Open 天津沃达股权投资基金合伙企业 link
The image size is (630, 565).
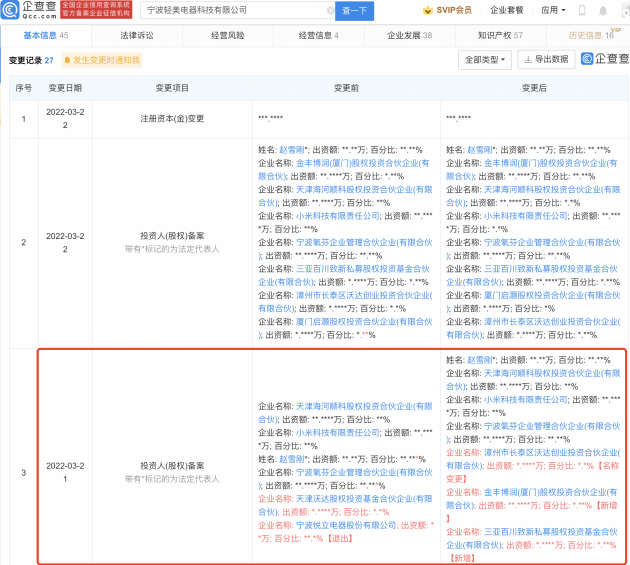(345, 506)
